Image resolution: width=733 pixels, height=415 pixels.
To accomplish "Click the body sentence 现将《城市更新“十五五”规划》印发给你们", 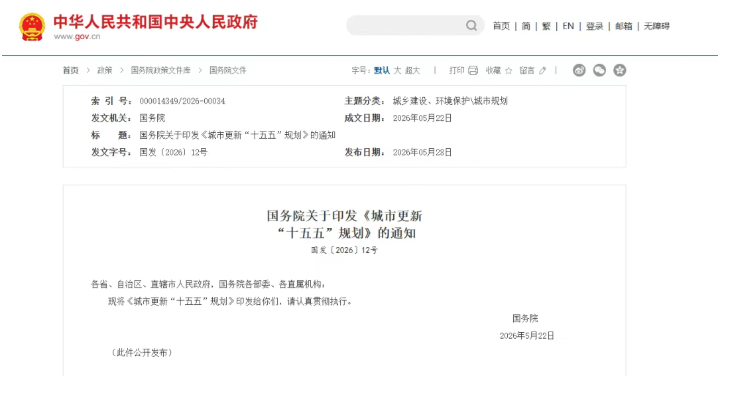I will 194,301.
